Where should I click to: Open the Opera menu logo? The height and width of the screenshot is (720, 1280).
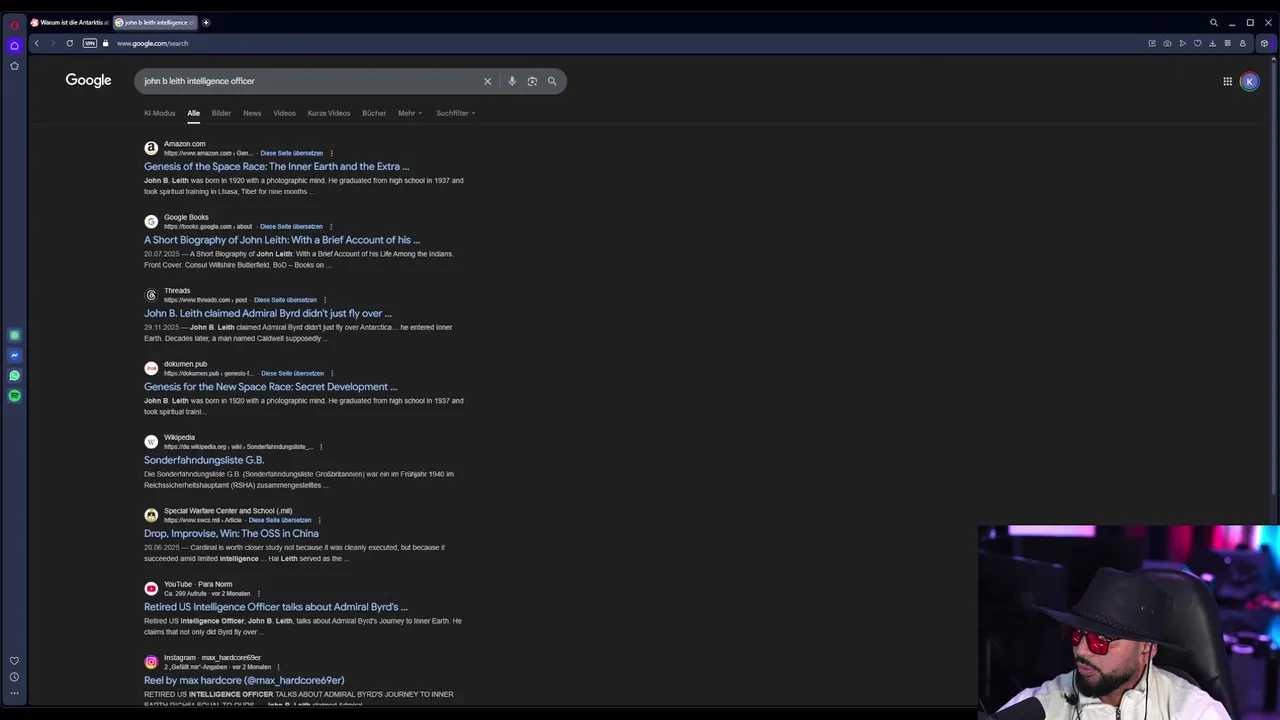(x=14, y=25)
